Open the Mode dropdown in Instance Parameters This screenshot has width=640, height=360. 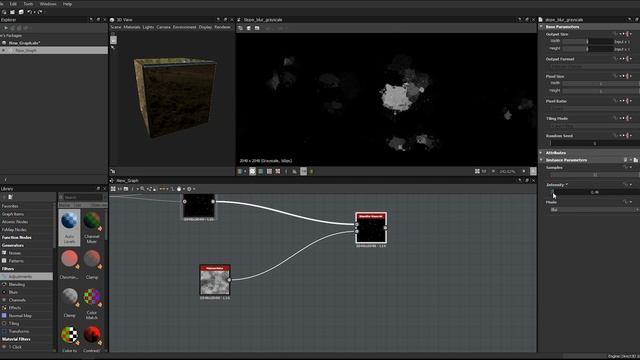pyautogui.click(x=594, y=210)
